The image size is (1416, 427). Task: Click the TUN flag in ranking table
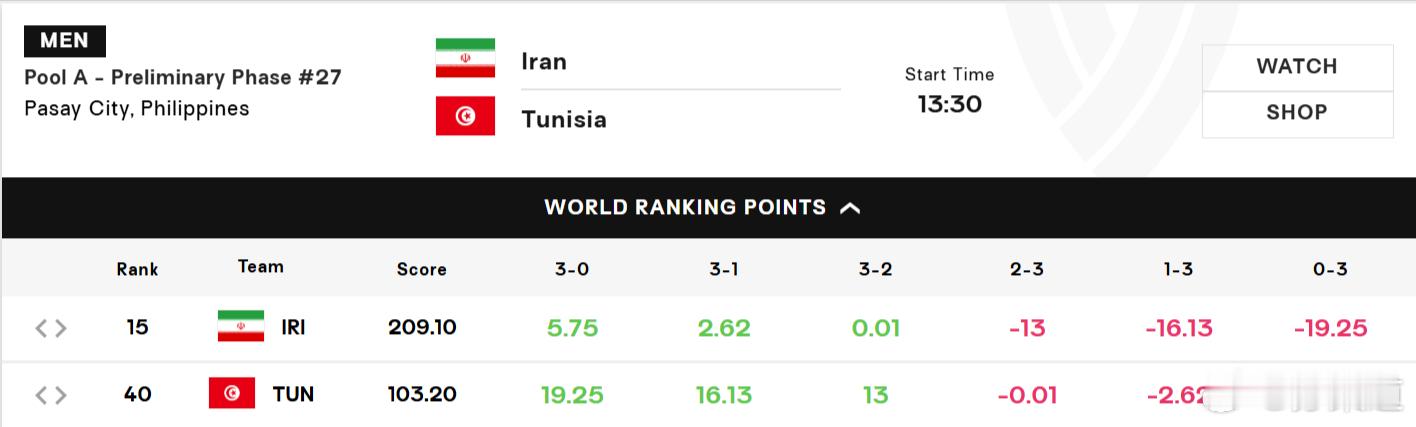point(232,393)
